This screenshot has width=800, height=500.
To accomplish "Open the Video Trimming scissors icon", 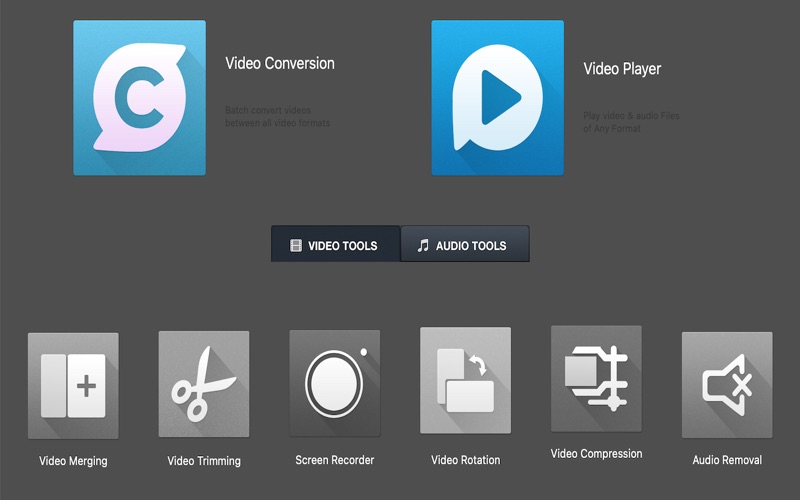I will (204, 385).
